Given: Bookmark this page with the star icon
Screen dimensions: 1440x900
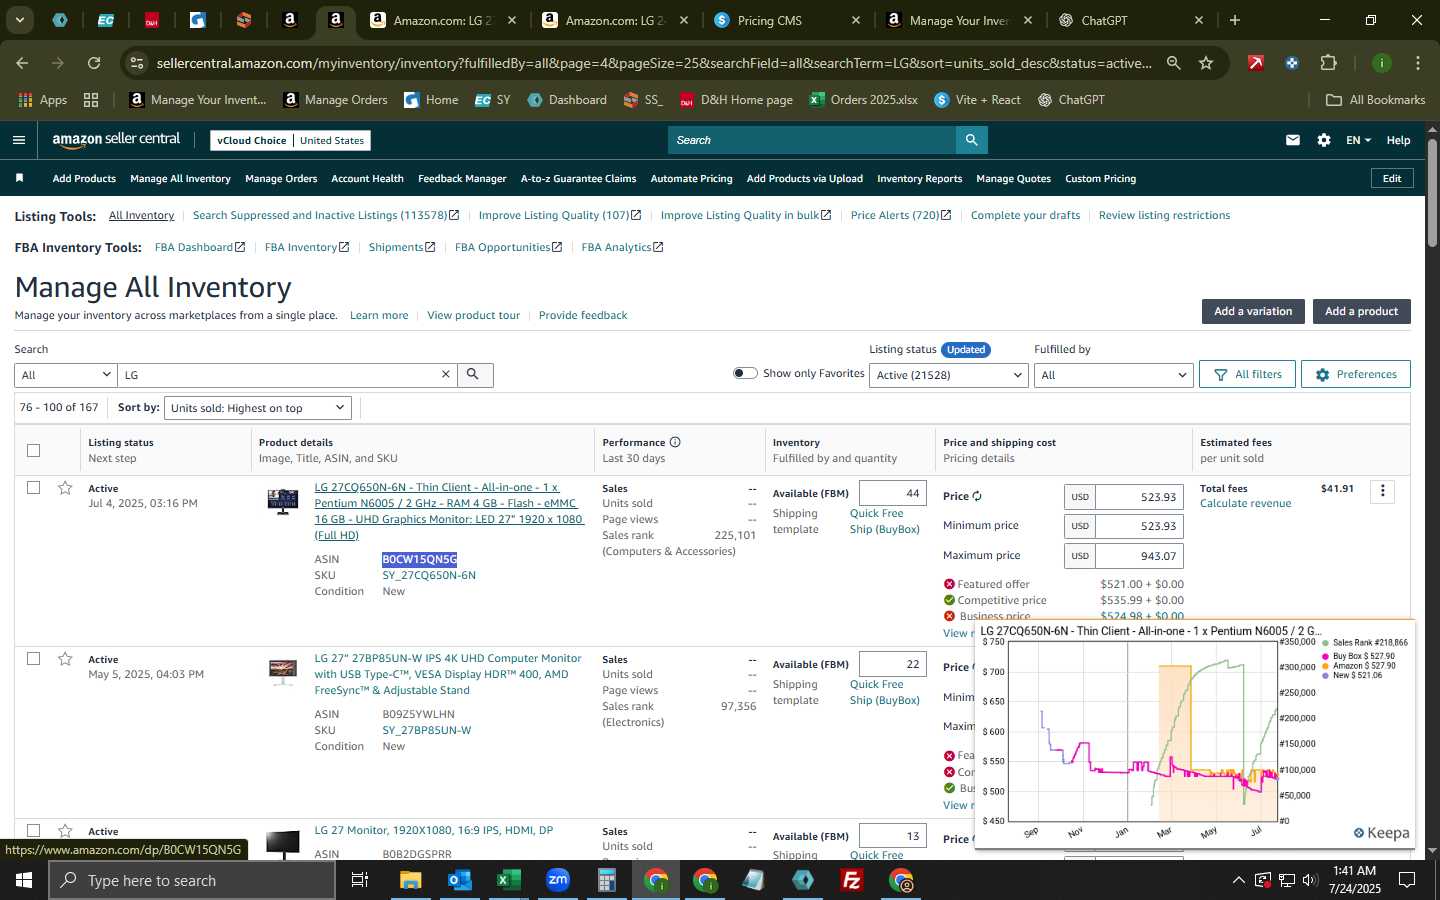Looking at the screenshot, I should point(1206,63).
